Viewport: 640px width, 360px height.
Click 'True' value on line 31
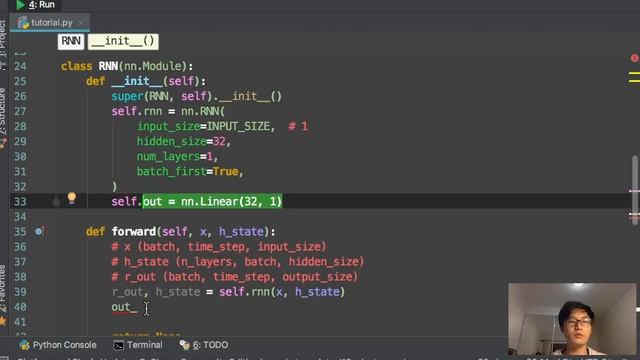pos(226,172)
